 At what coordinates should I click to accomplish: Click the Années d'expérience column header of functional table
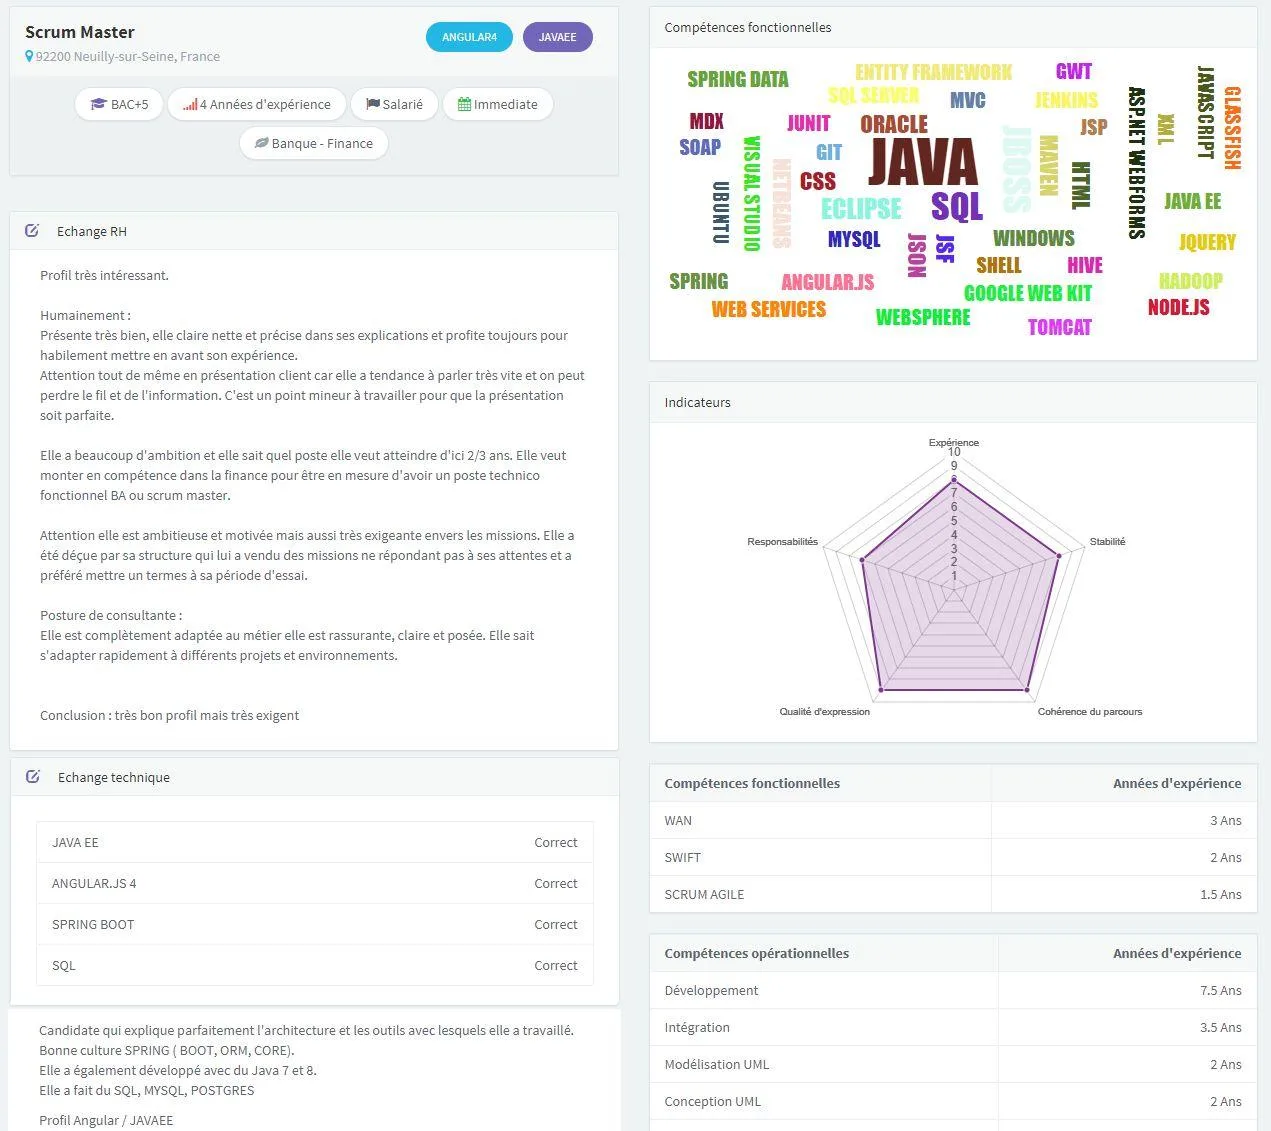tap(1177, 783)
